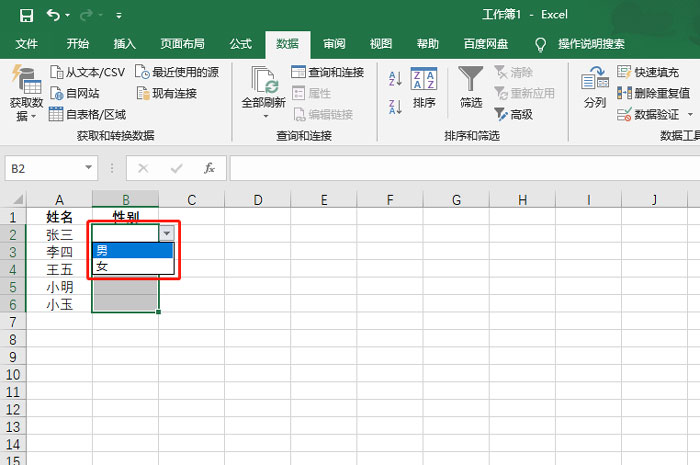Open the Data Validation (数据验证) dropdown

690,115
